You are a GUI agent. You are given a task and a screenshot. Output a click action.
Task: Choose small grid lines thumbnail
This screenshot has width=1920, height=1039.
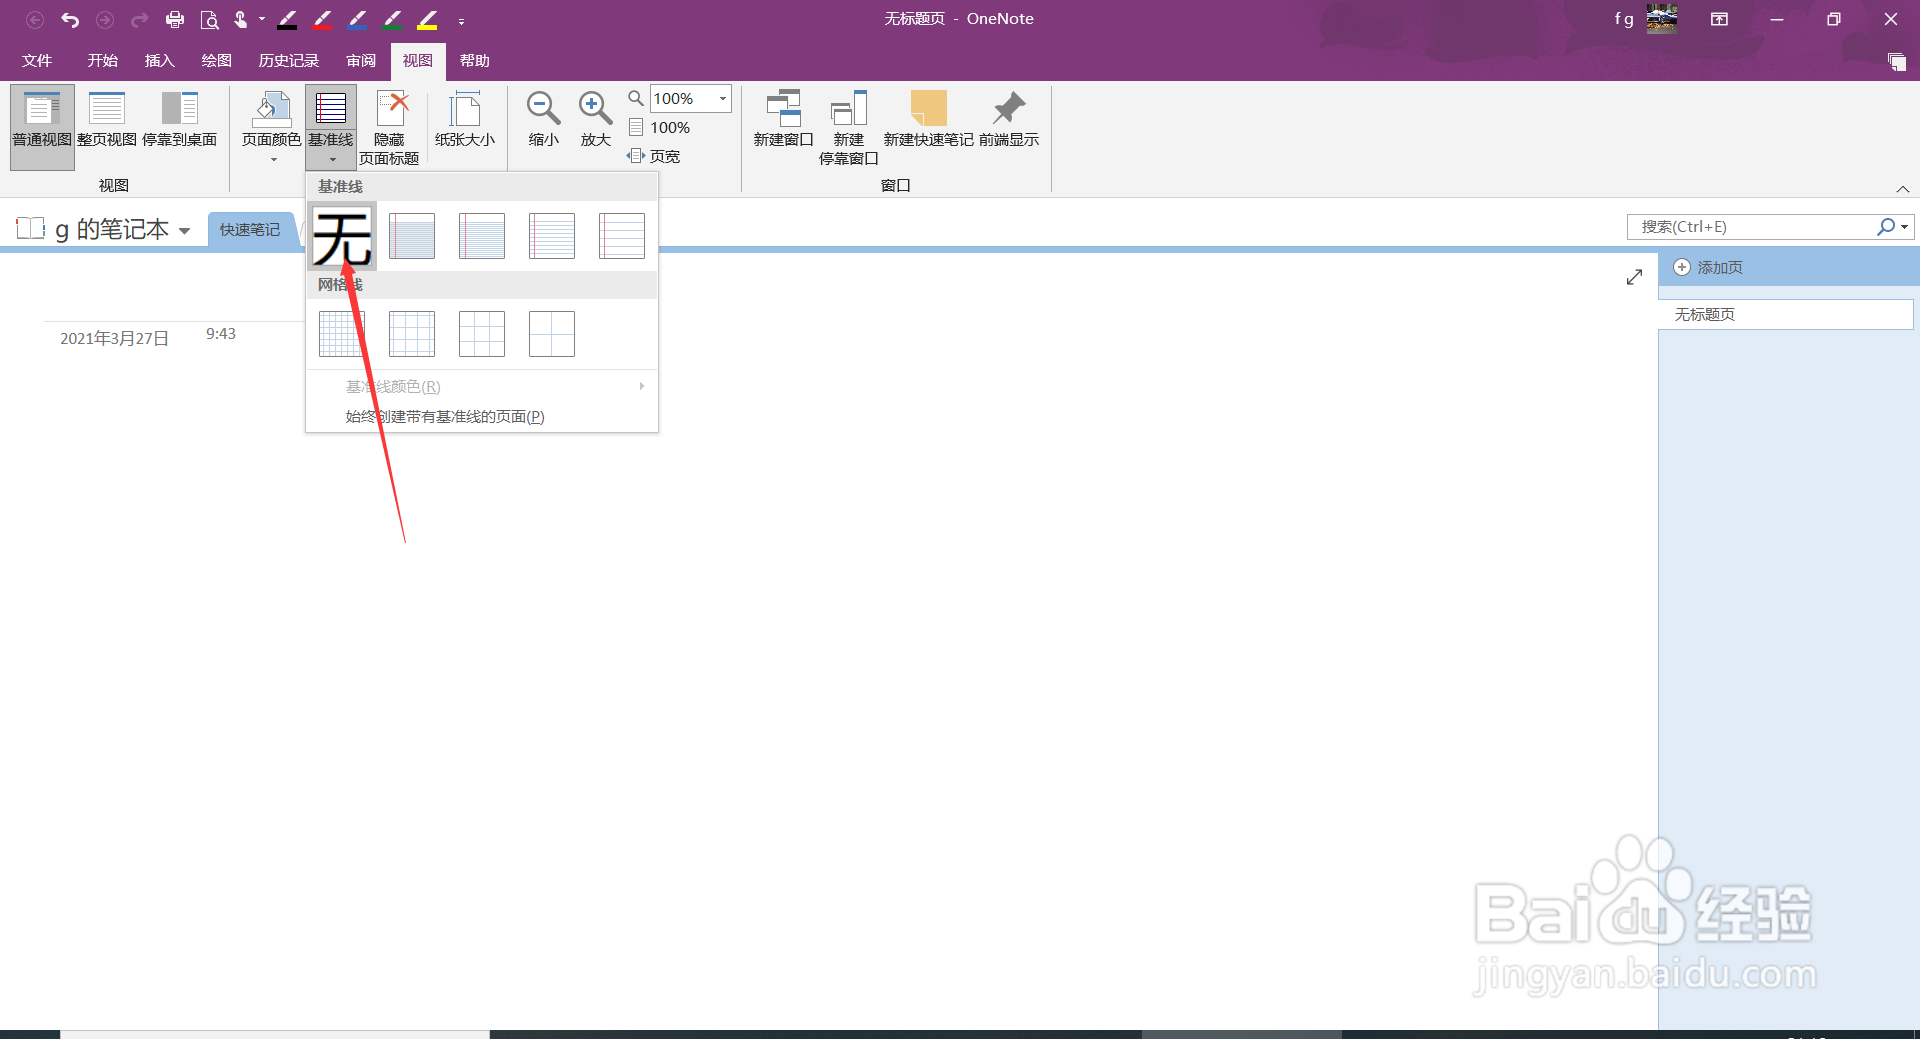(342, 334)
